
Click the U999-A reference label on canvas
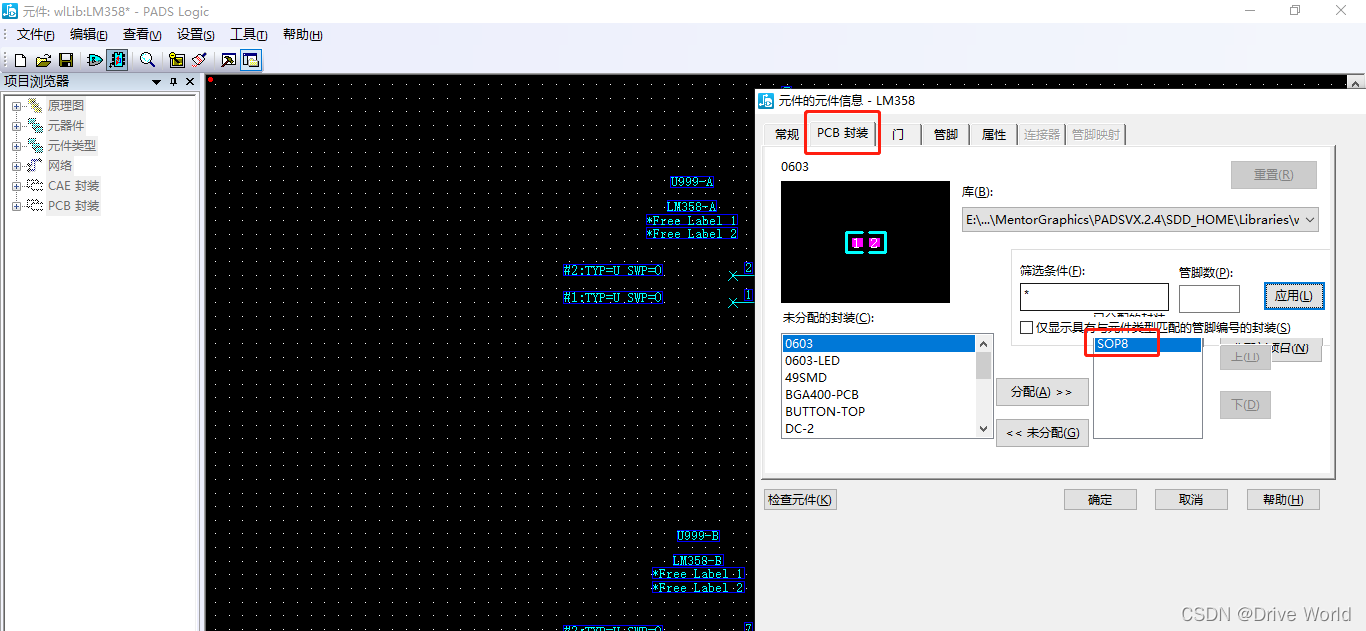pyautogui.click(x=692, y=182)
